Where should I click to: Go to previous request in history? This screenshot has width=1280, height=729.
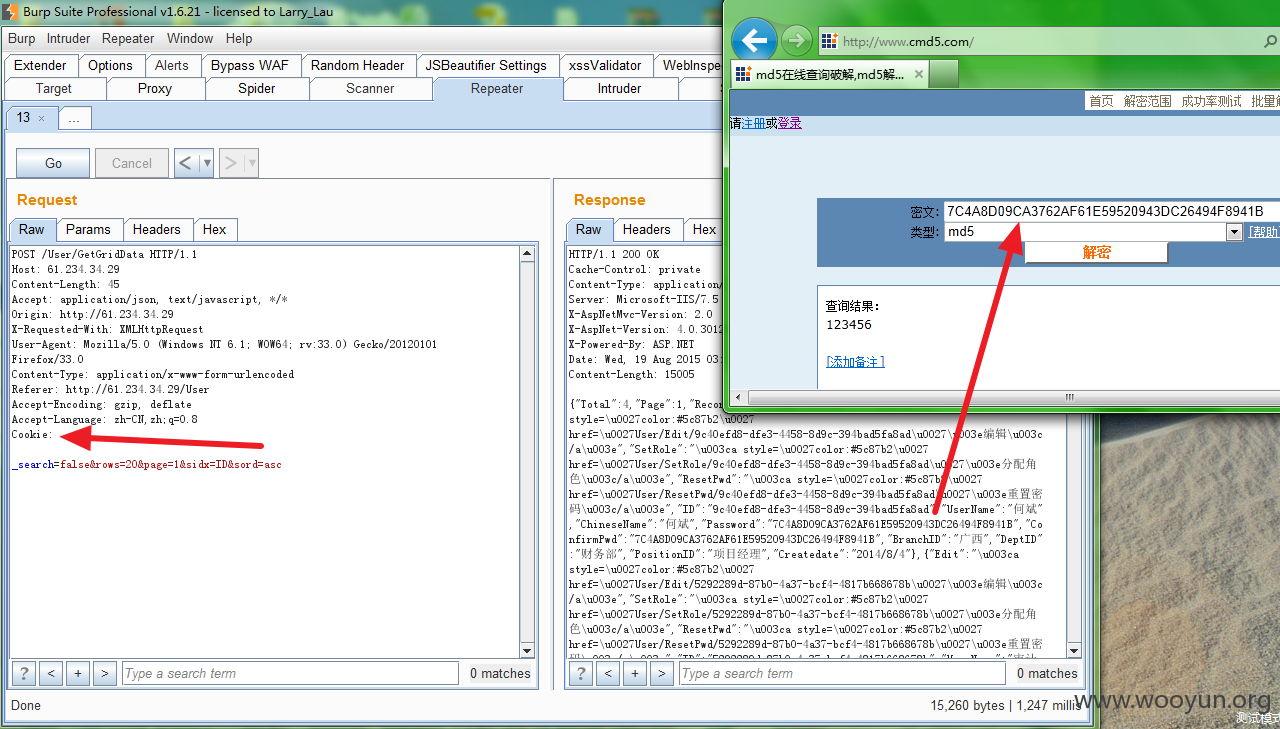(x=186, y=163)
